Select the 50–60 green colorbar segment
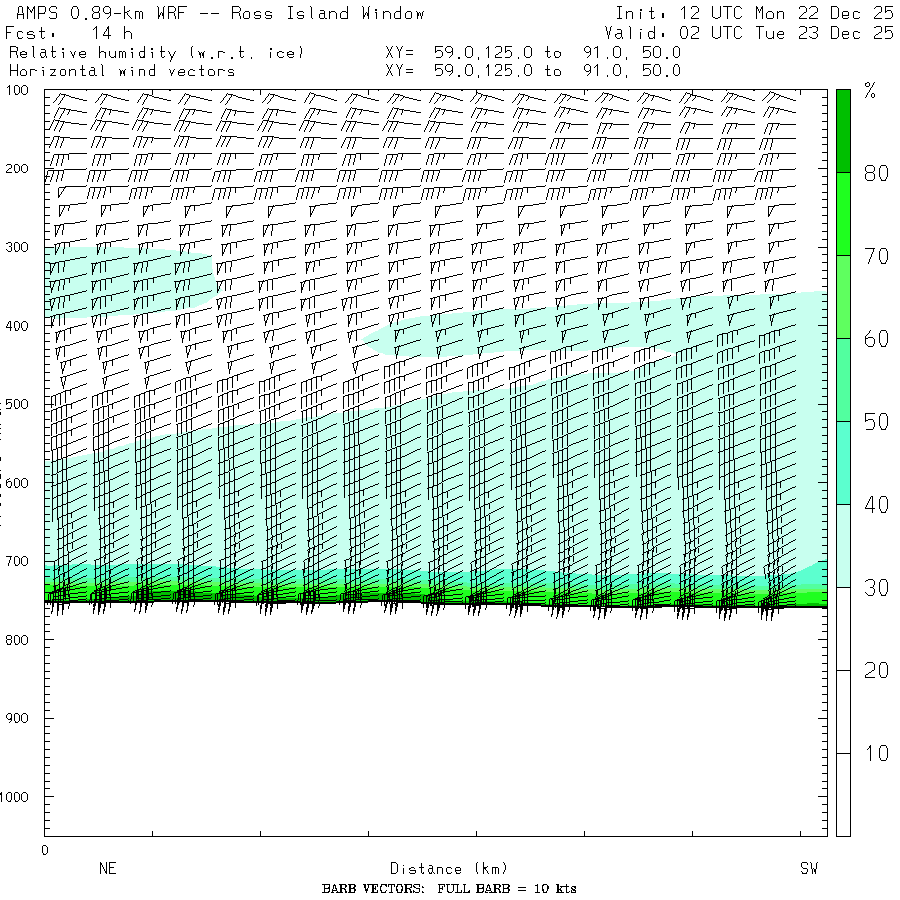Screen dimensions: 900x900 [843, 380]
